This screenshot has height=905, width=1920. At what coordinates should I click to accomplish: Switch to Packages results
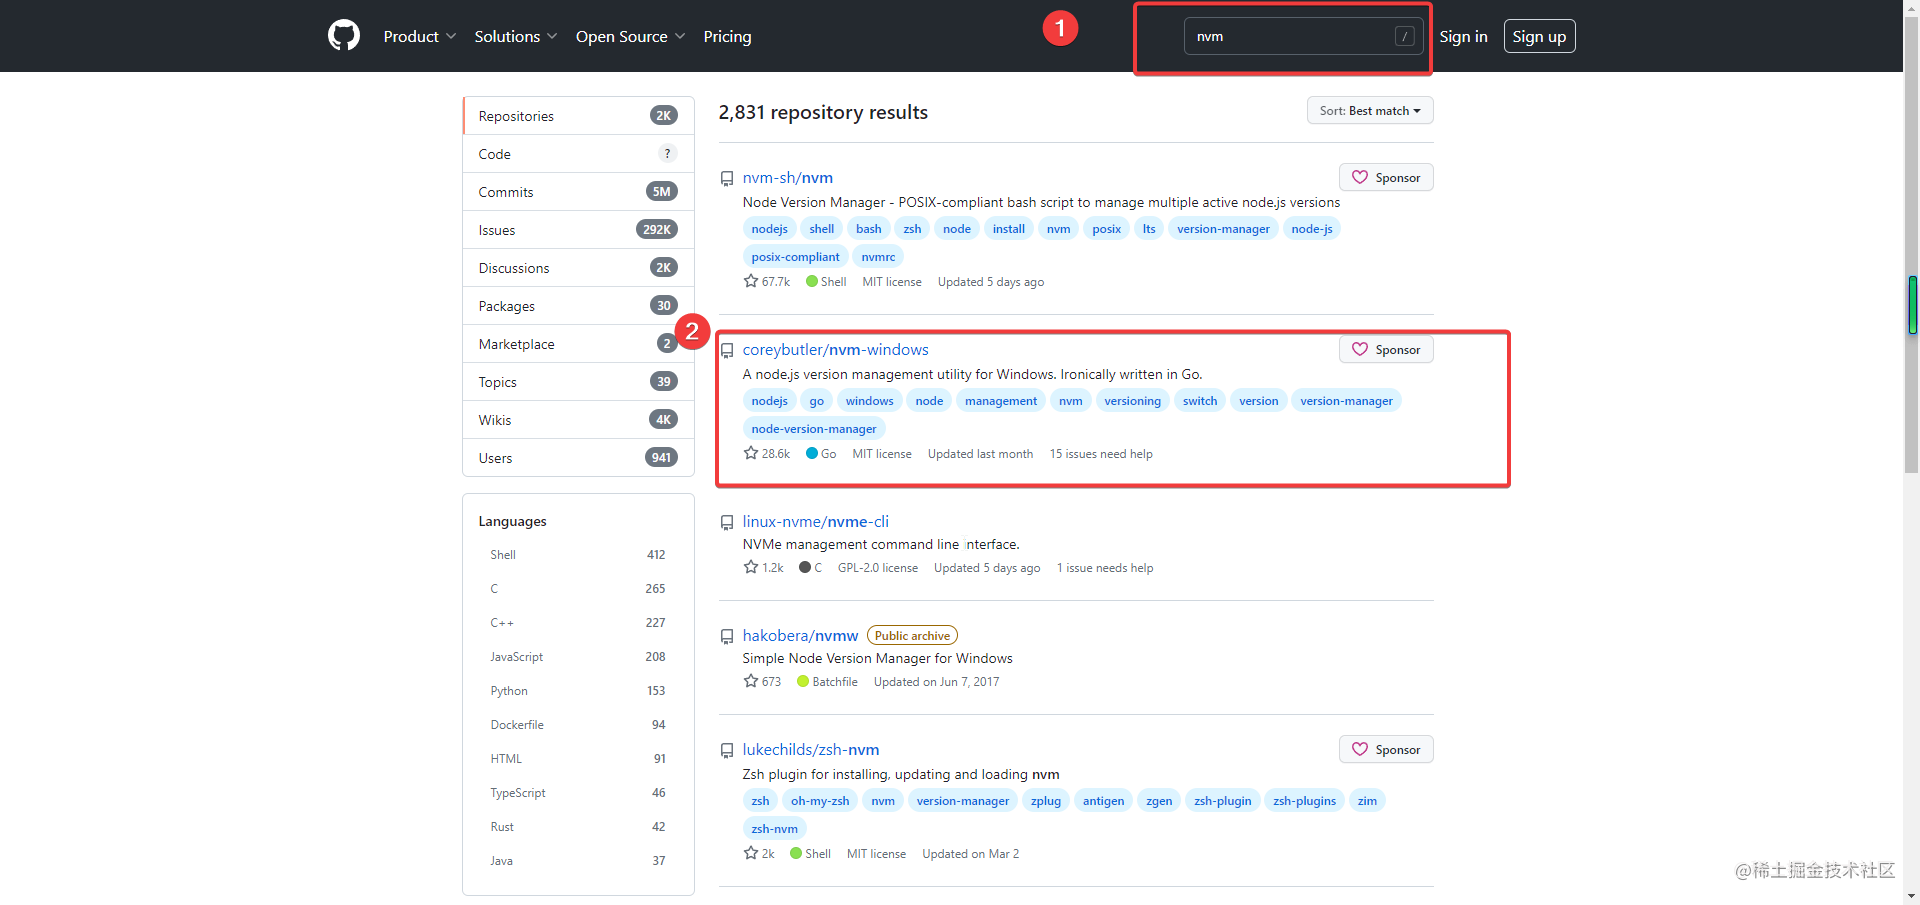point(578,306)
